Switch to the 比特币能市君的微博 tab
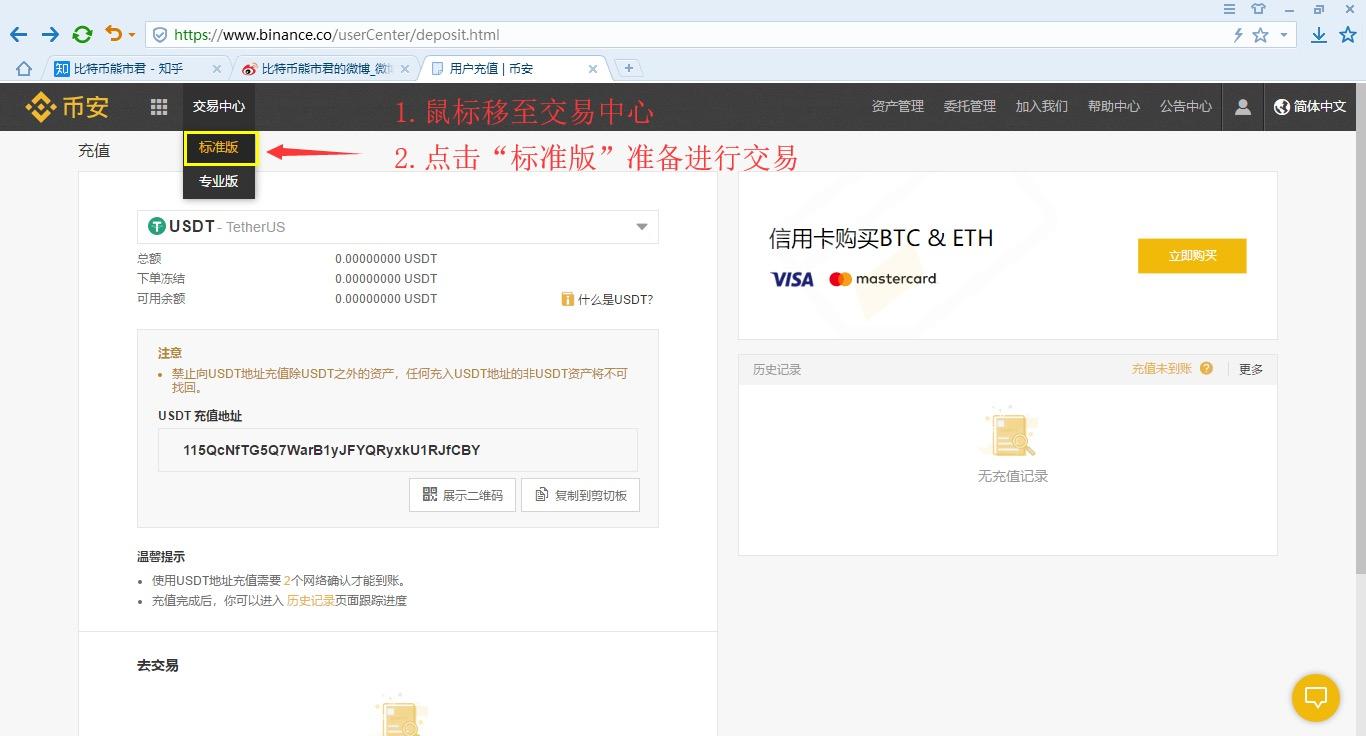This screenshot has width=1366, height=736. [326, 68]
